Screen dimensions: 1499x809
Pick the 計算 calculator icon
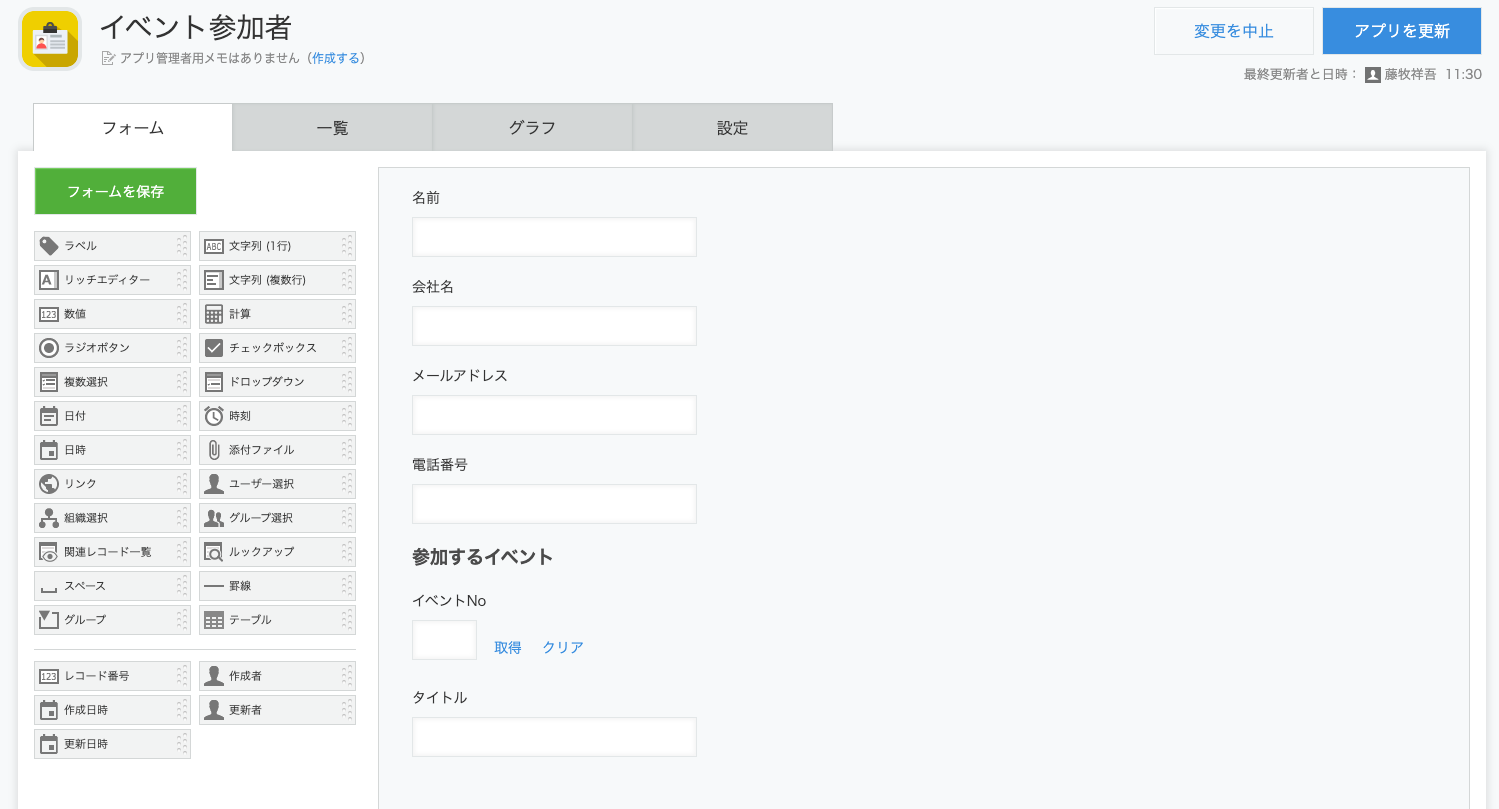pos(213,314)
